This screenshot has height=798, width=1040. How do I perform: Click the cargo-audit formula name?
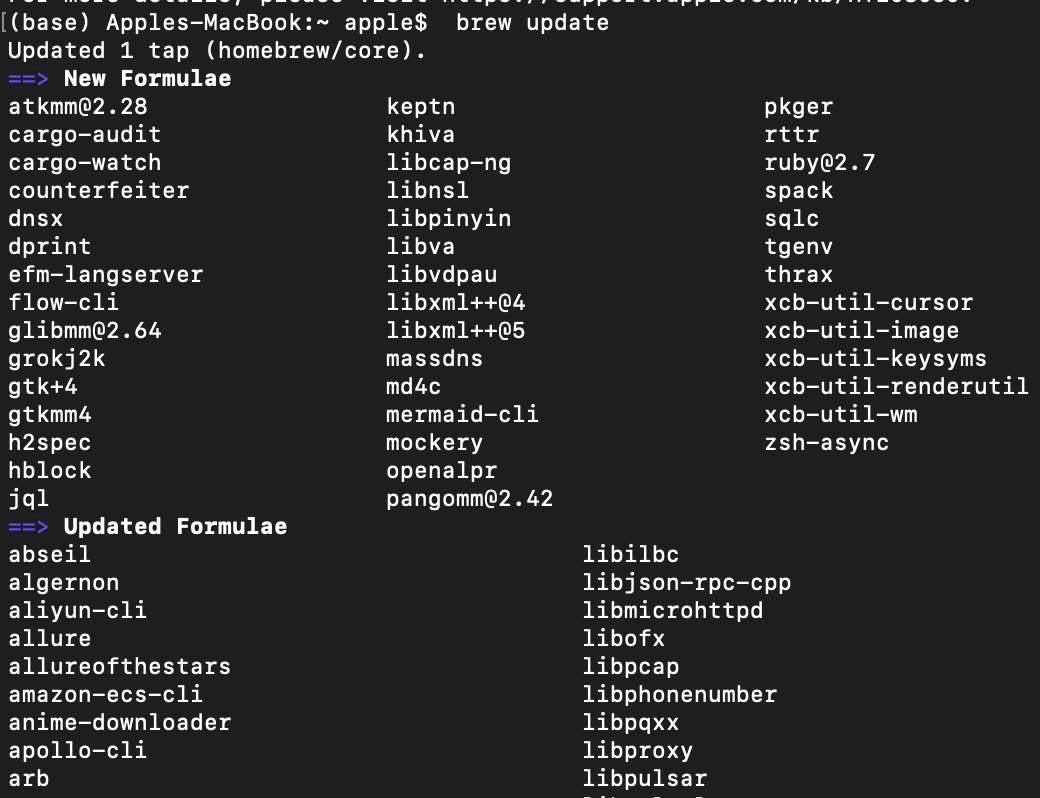(85, 134)
